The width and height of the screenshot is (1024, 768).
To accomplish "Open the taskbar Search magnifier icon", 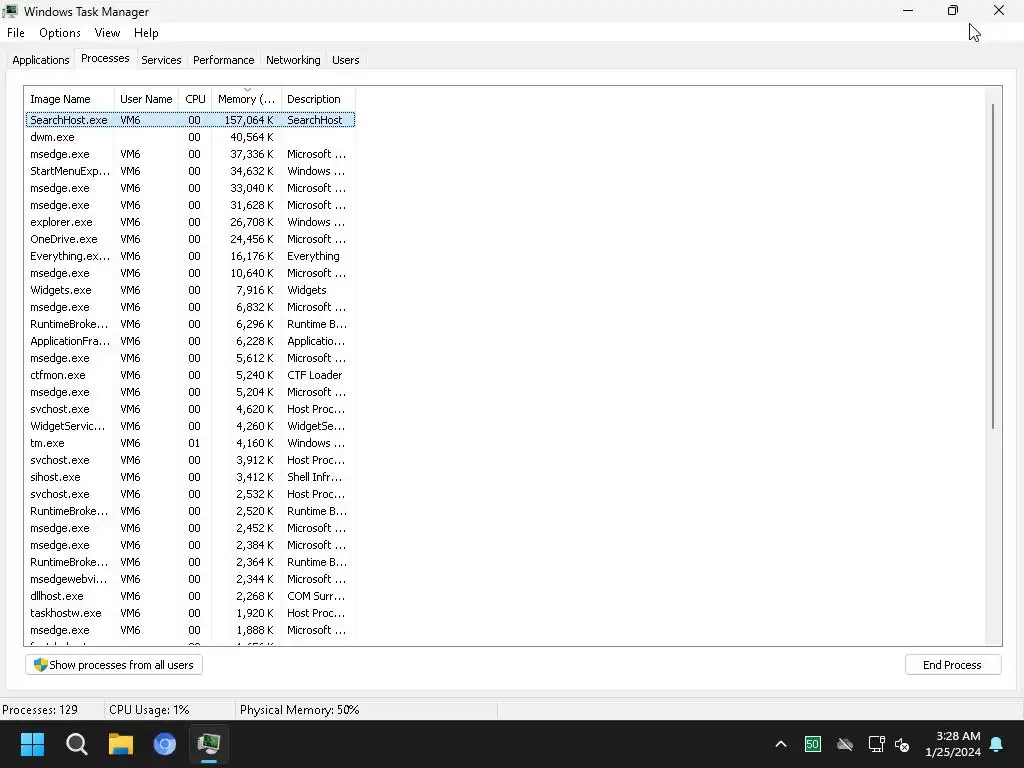I will point(76,744).
